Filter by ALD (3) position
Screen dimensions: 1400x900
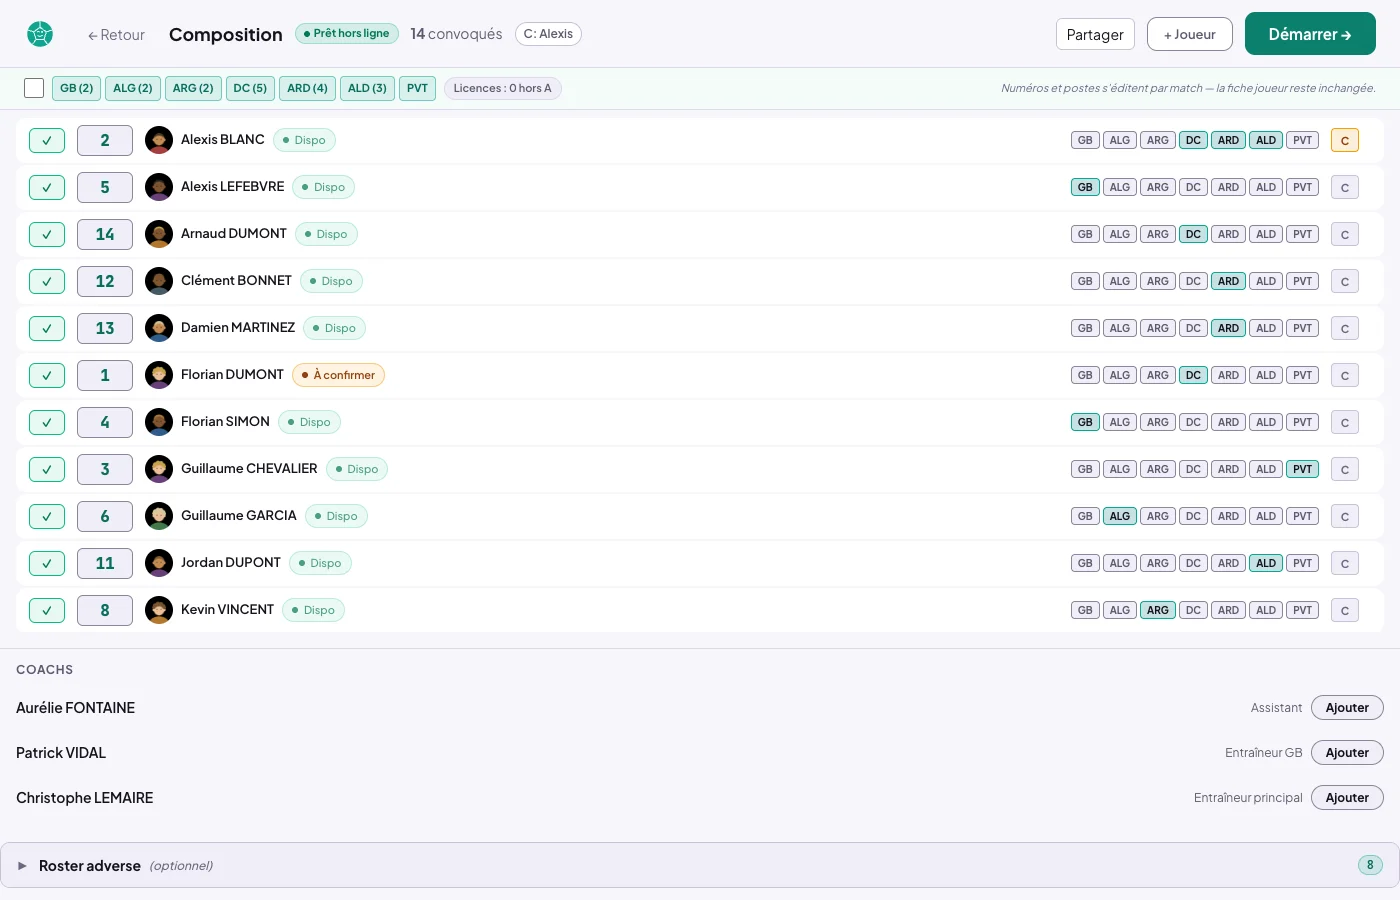tap(367, 88)
